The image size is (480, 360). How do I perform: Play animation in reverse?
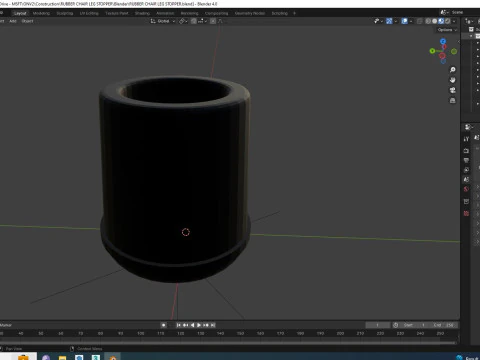192,325
